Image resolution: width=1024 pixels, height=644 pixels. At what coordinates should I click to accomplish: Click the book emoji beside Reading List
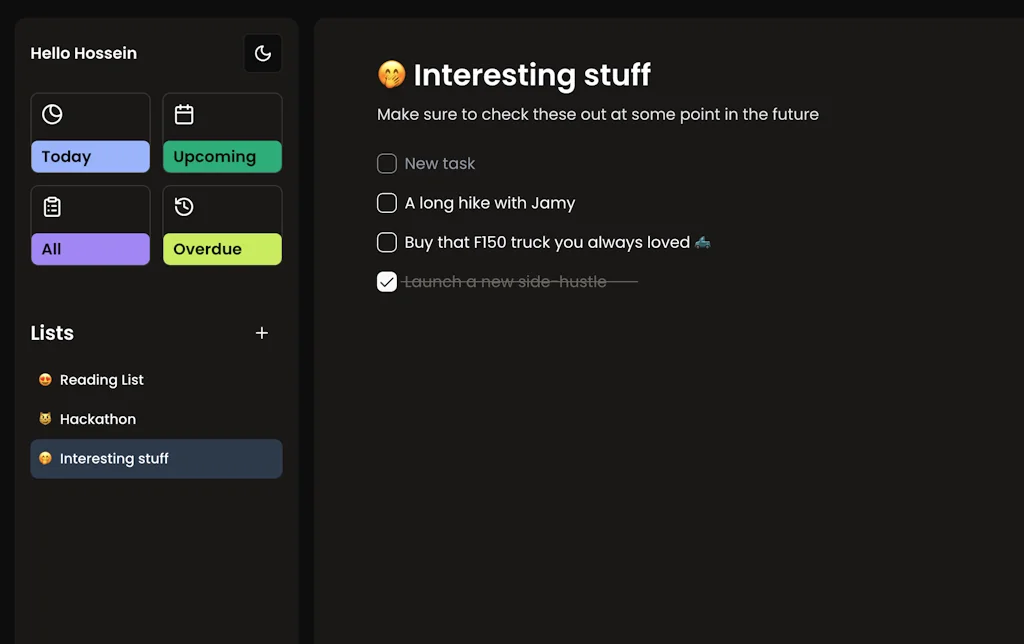tap(44, 379)
